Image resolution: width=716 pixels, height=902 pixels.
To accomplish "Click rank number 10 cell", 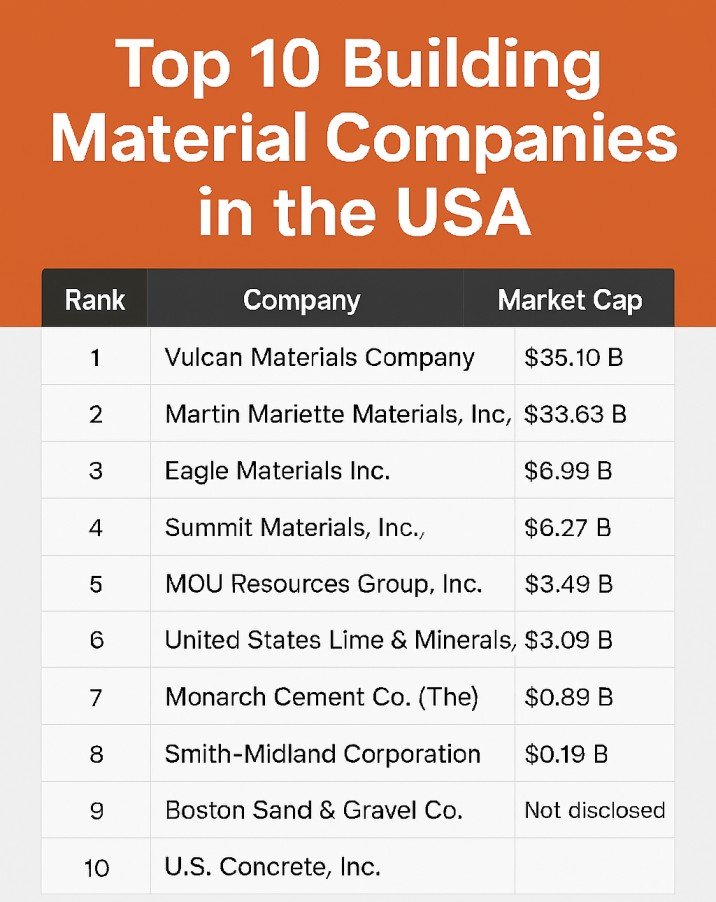I will 96,867.
